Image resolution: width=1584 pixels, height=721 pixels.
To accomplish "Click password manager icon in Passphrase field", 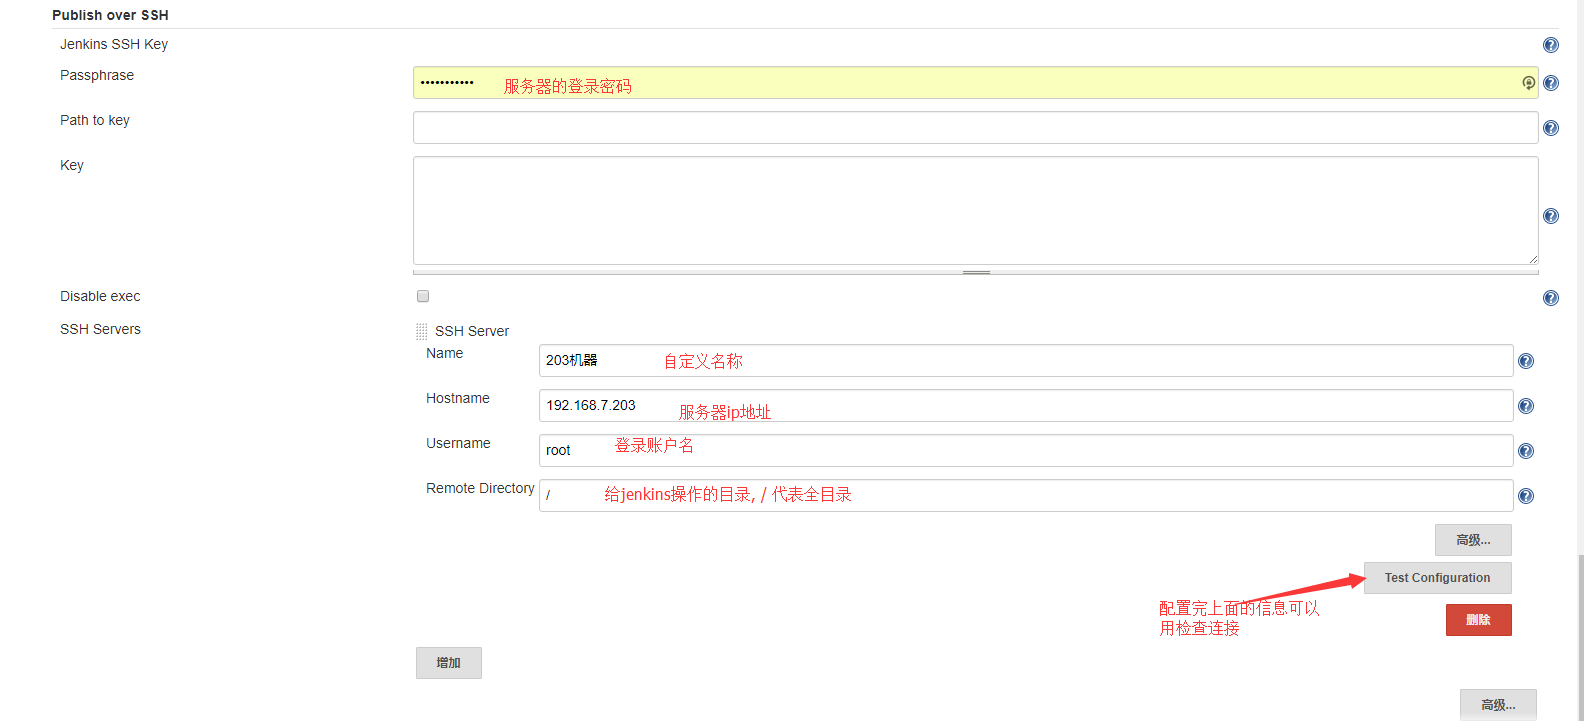I will [1528, 83].
